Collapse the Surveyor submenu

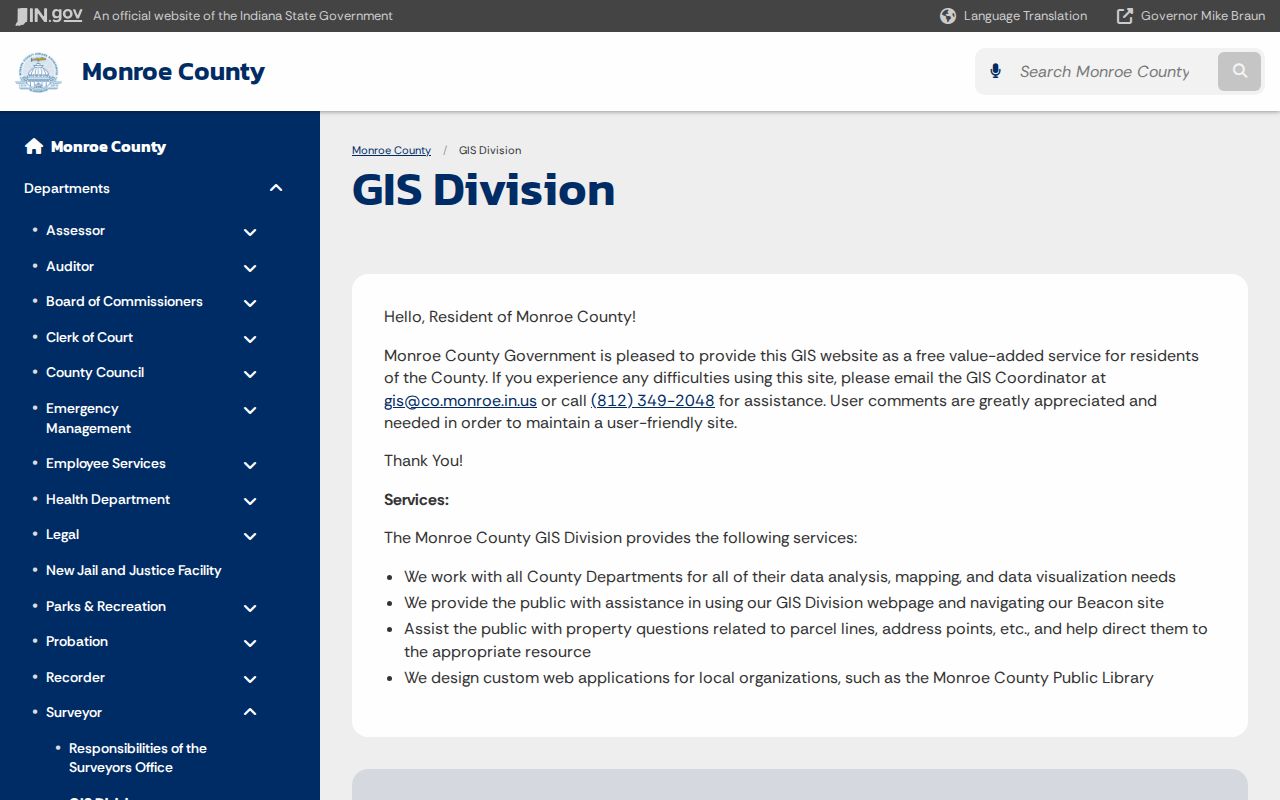[250, 712]
